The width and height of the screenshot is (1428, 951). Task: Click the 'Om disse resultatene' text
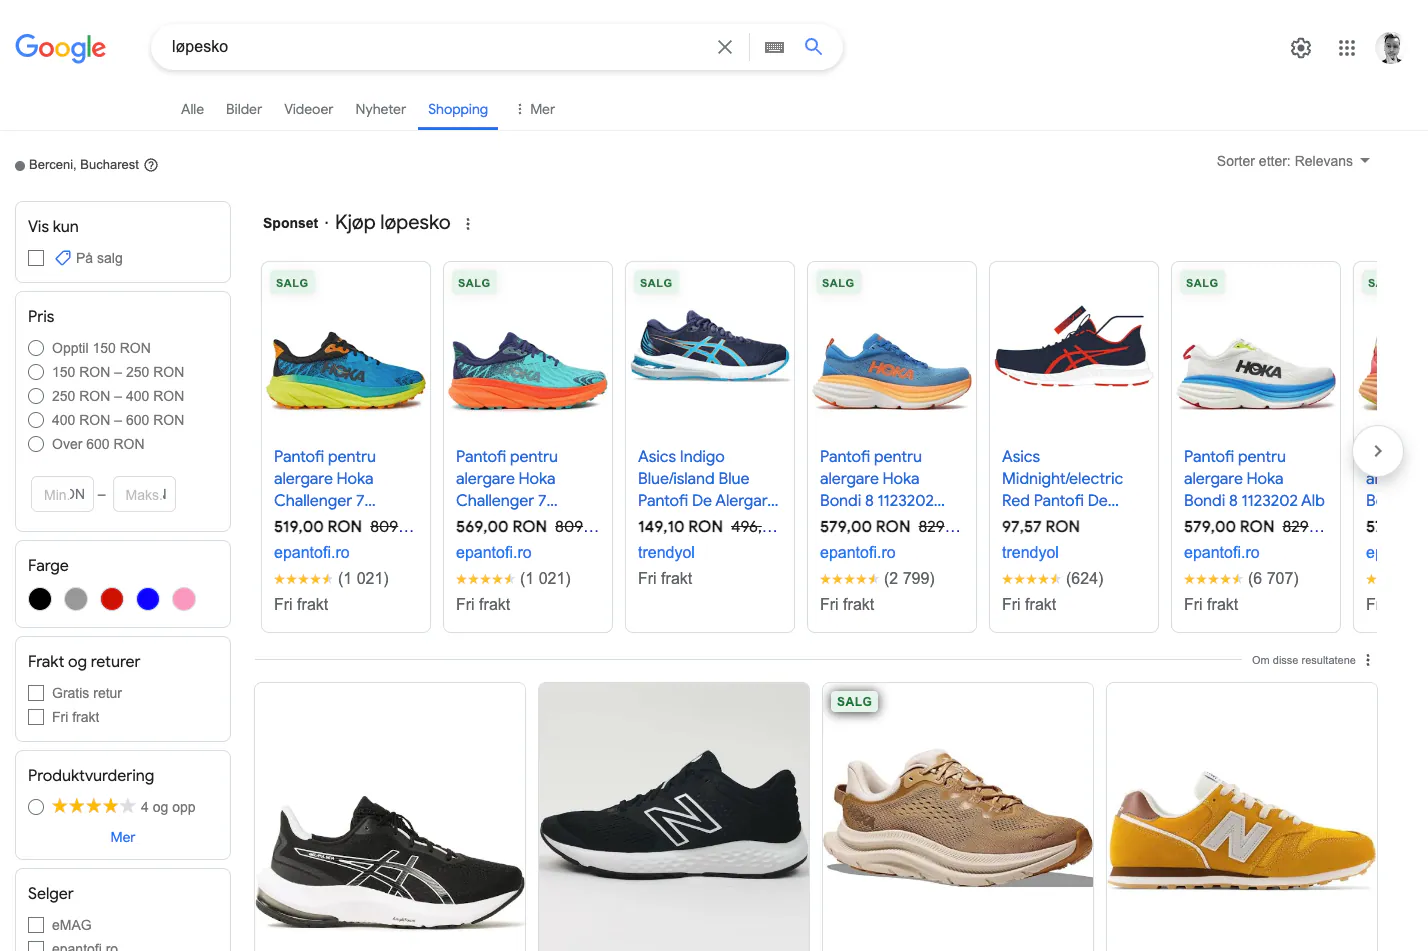point(1304,660)
